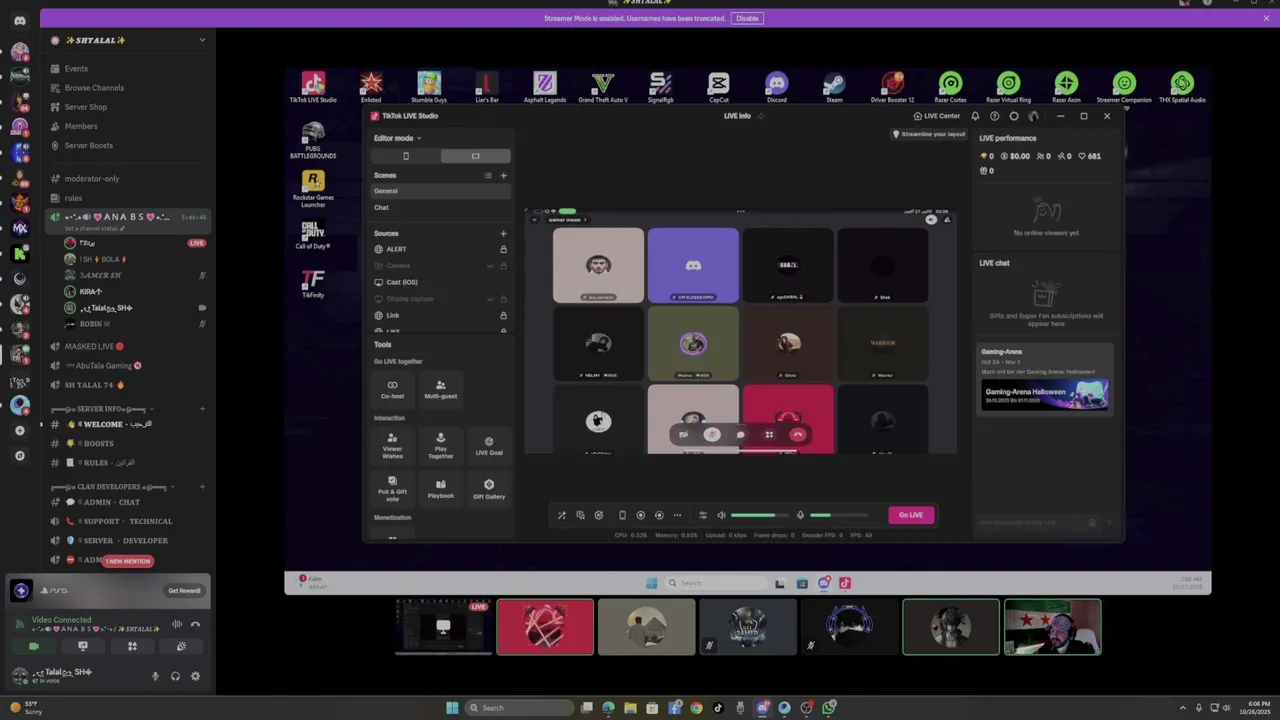Open Steam desktop shortcut
Screen dimensions: 1280x720
click(x=834, y=88)
